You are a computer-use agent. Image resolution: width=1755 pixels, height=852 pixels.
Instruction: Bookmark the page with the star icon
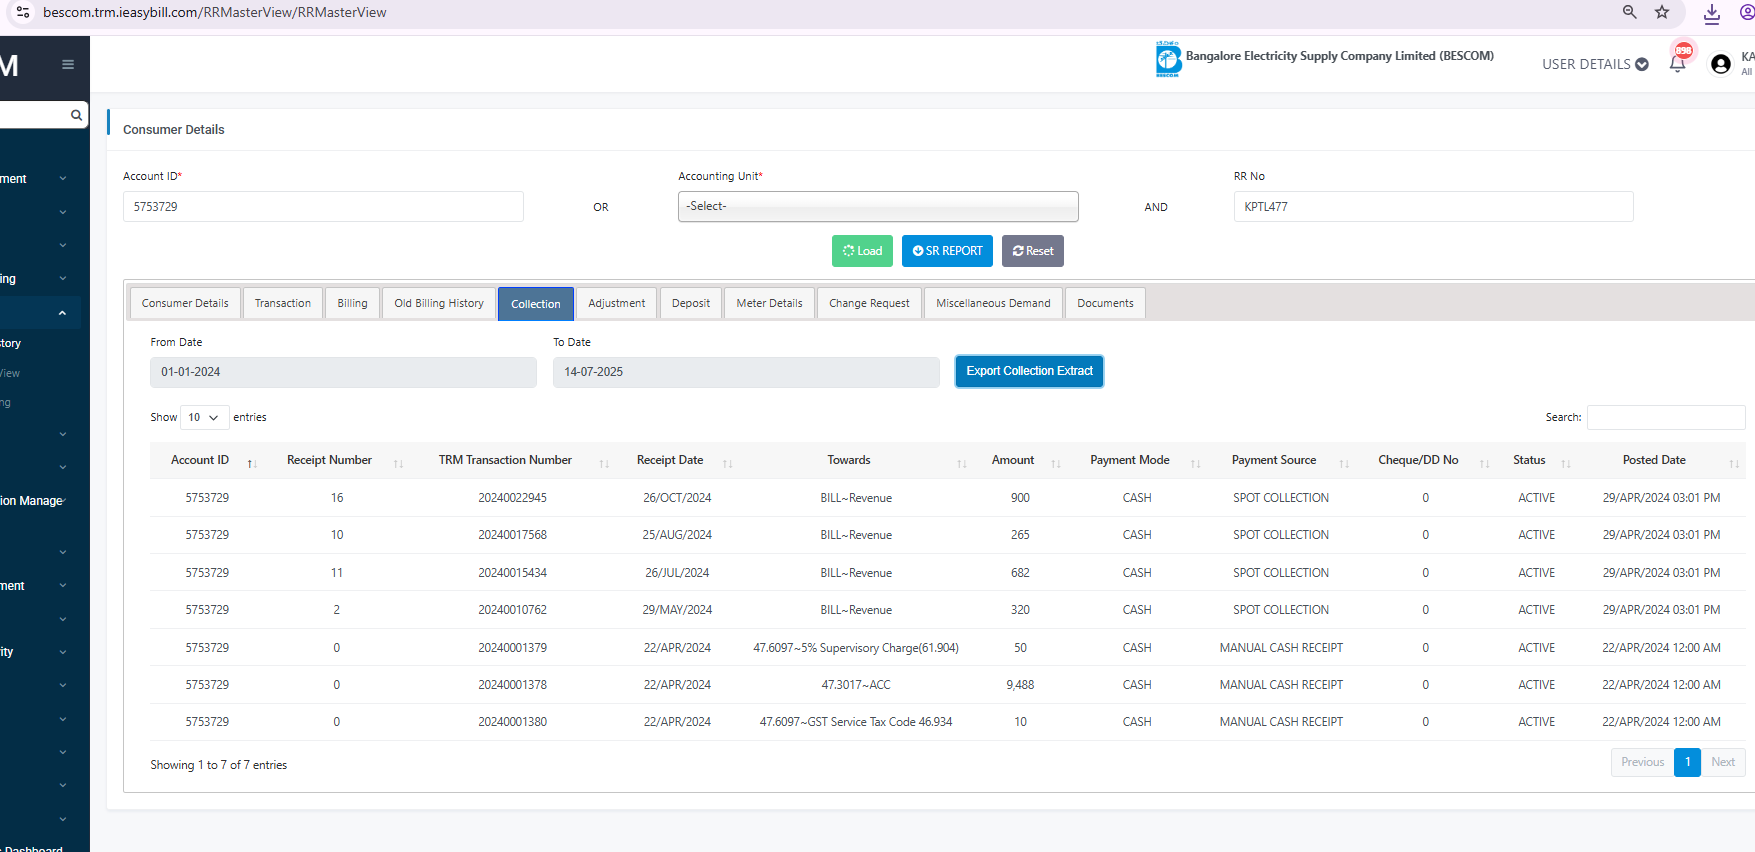click(x=1662, y=12)
